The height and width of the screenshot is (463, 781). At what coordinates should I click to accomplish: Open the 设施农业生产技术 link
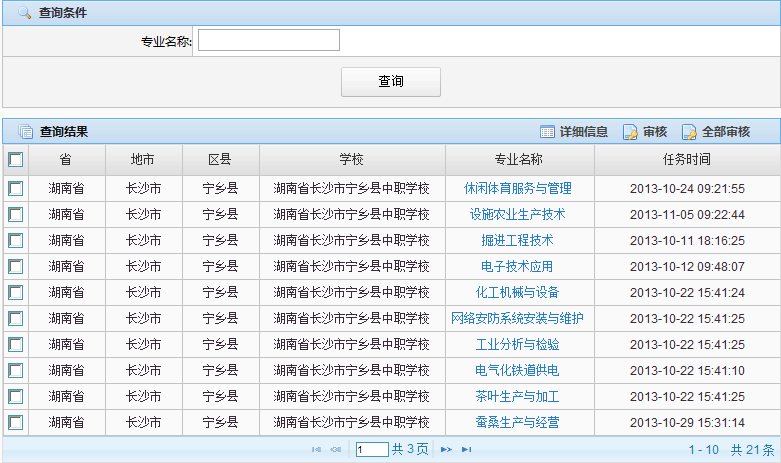pyautogui.click(x=518, y=215)
